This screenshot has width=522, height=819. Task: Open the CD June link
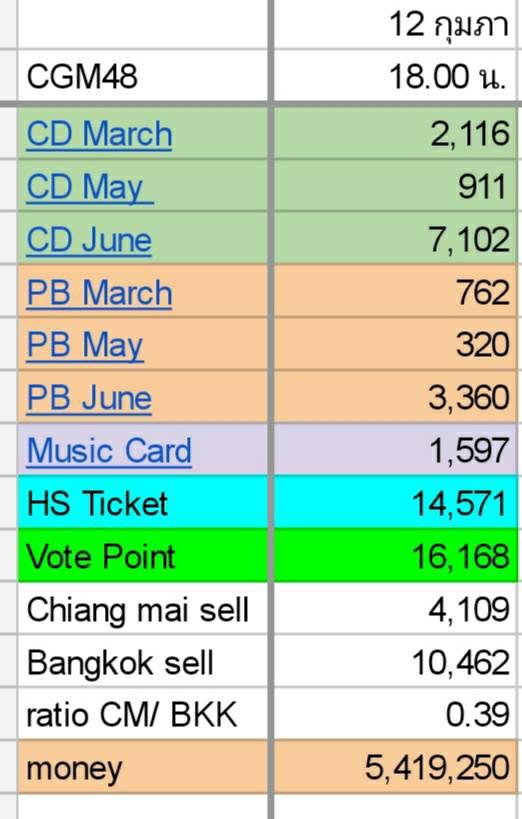pos(89,240)
